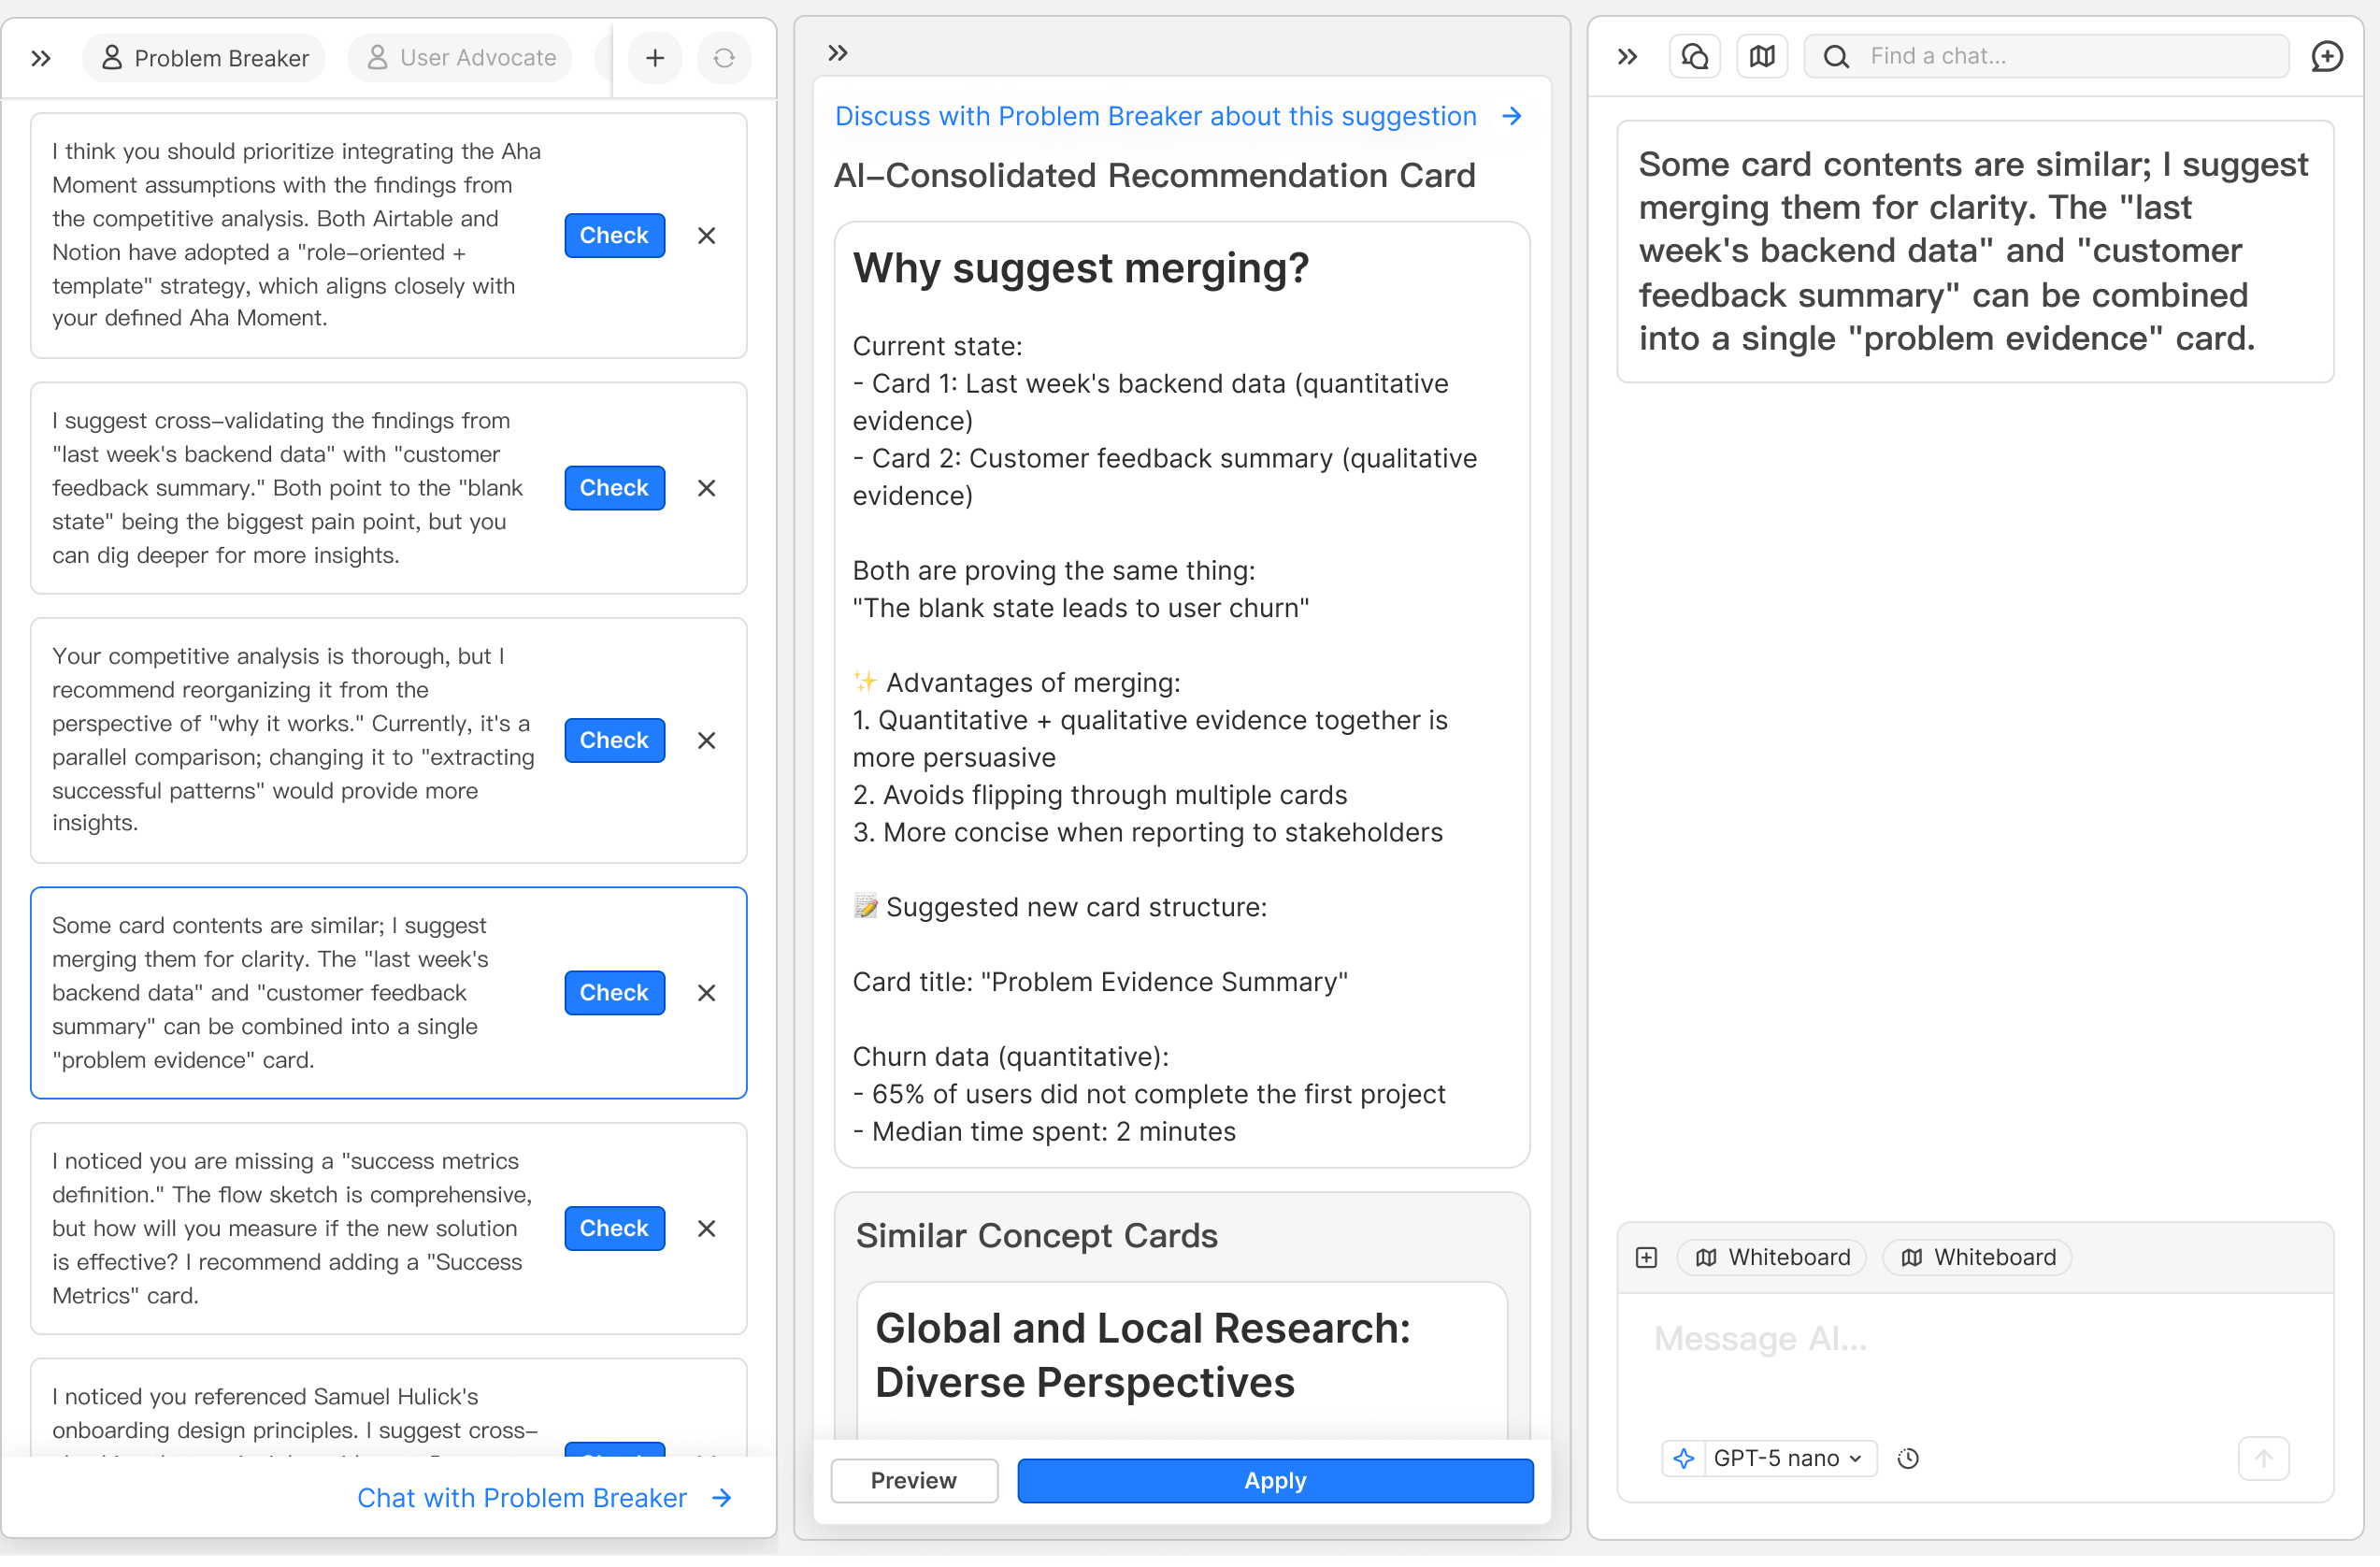Dismiss the success metrics suggestion
The image size is (2380, 1567).
click(x=706, y=1229)
